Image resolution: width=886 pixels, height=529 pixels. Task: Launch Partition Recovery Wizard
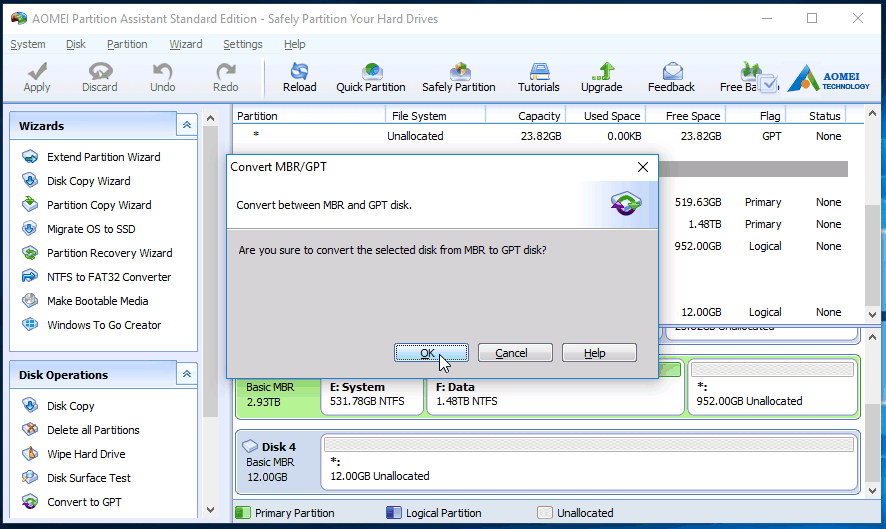point(110,253)
